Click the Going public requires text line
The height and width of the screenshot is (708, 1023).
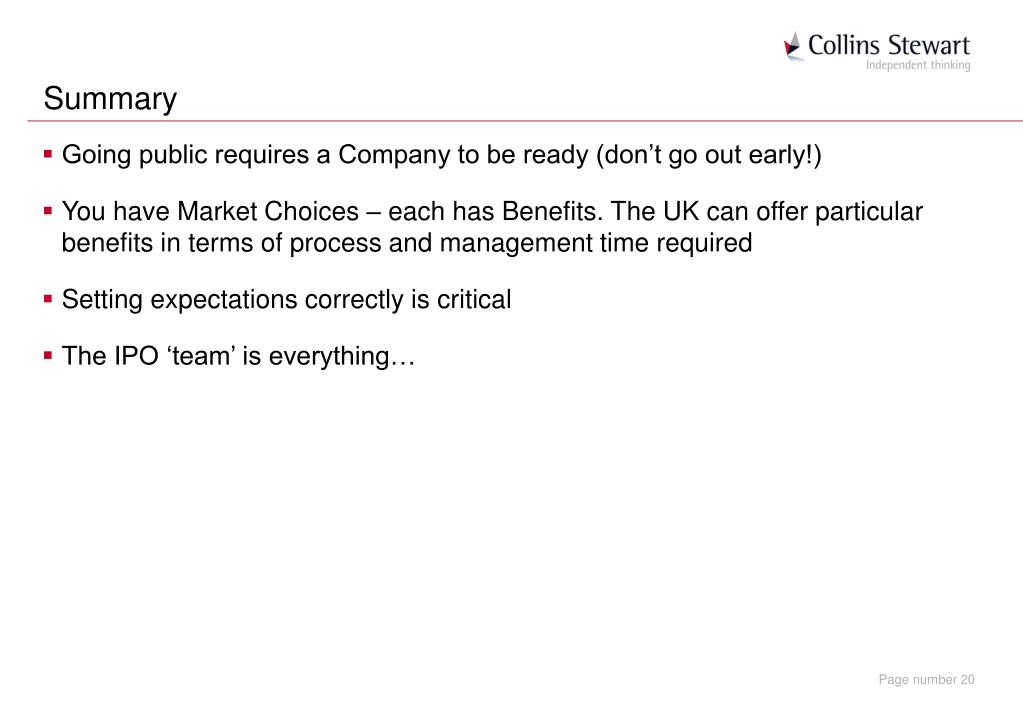442,155
